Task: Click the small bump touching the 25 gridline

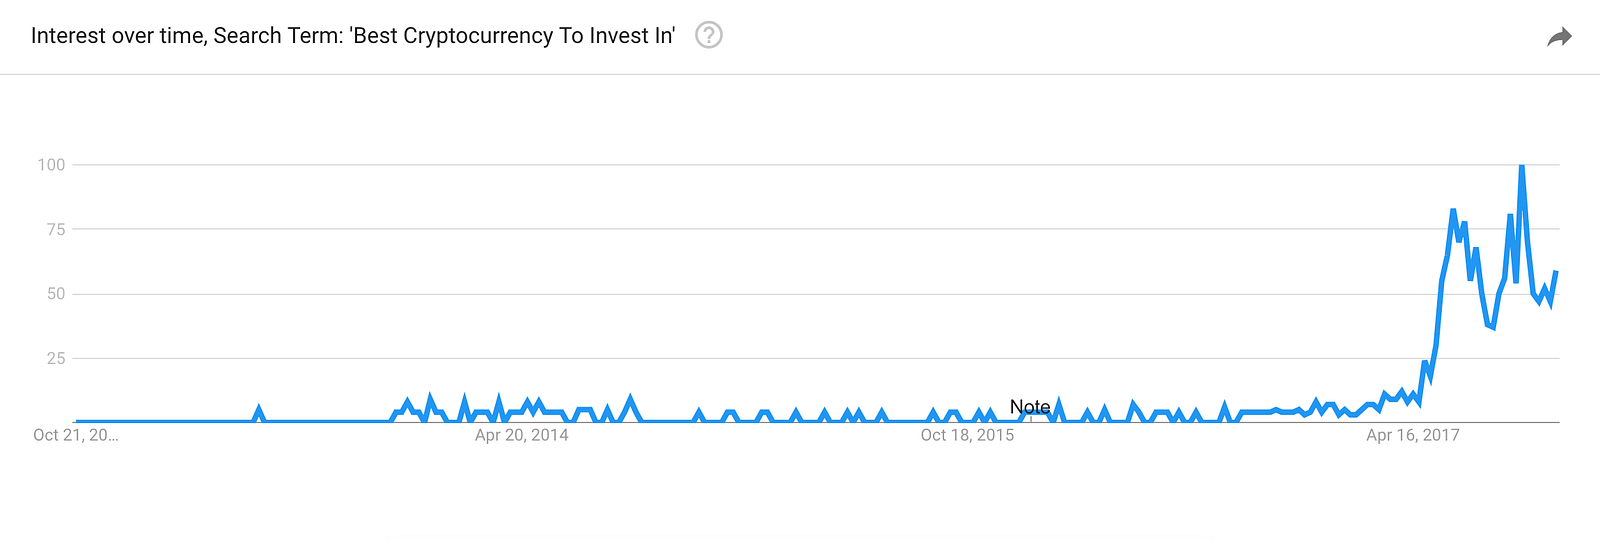Action: [x=1425, y=362]
